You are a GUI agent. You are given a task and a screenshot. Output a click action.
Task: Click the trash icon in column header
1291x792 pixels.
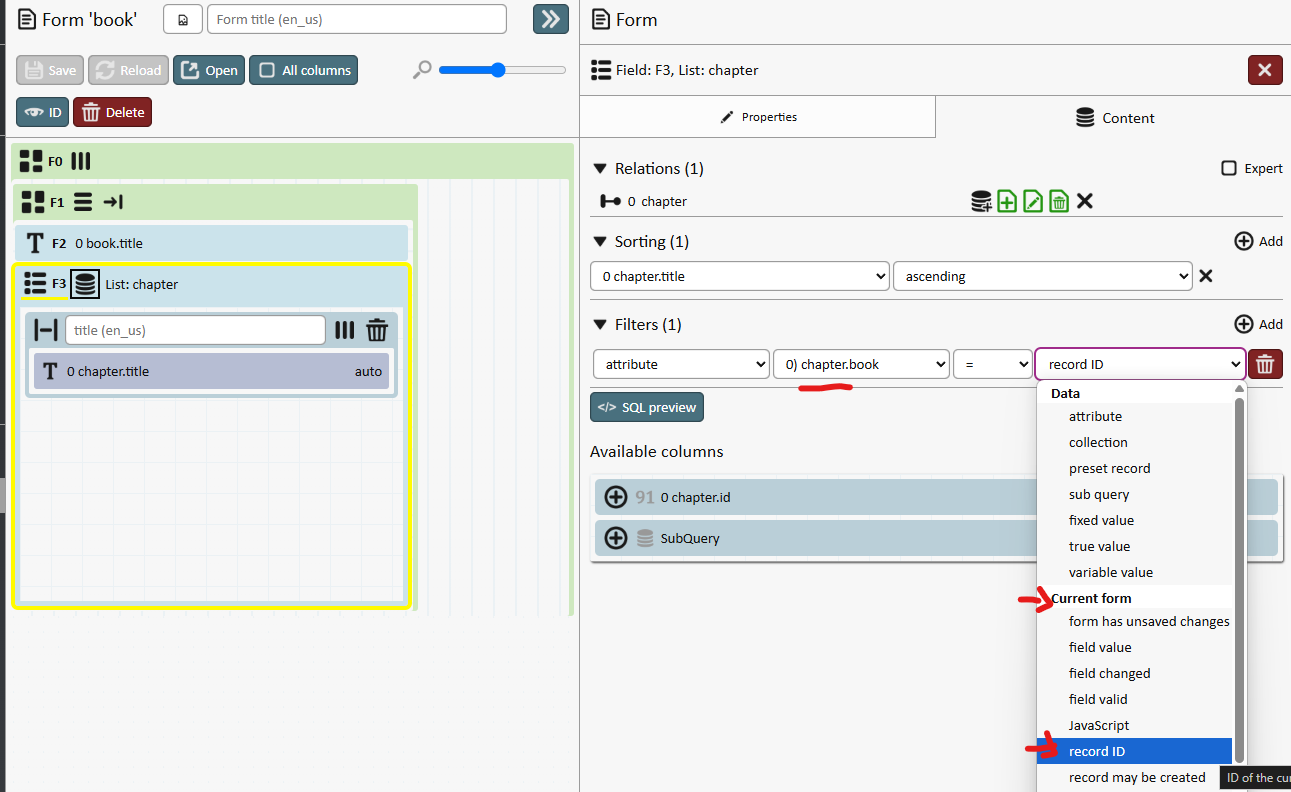(x=377, y=330)
